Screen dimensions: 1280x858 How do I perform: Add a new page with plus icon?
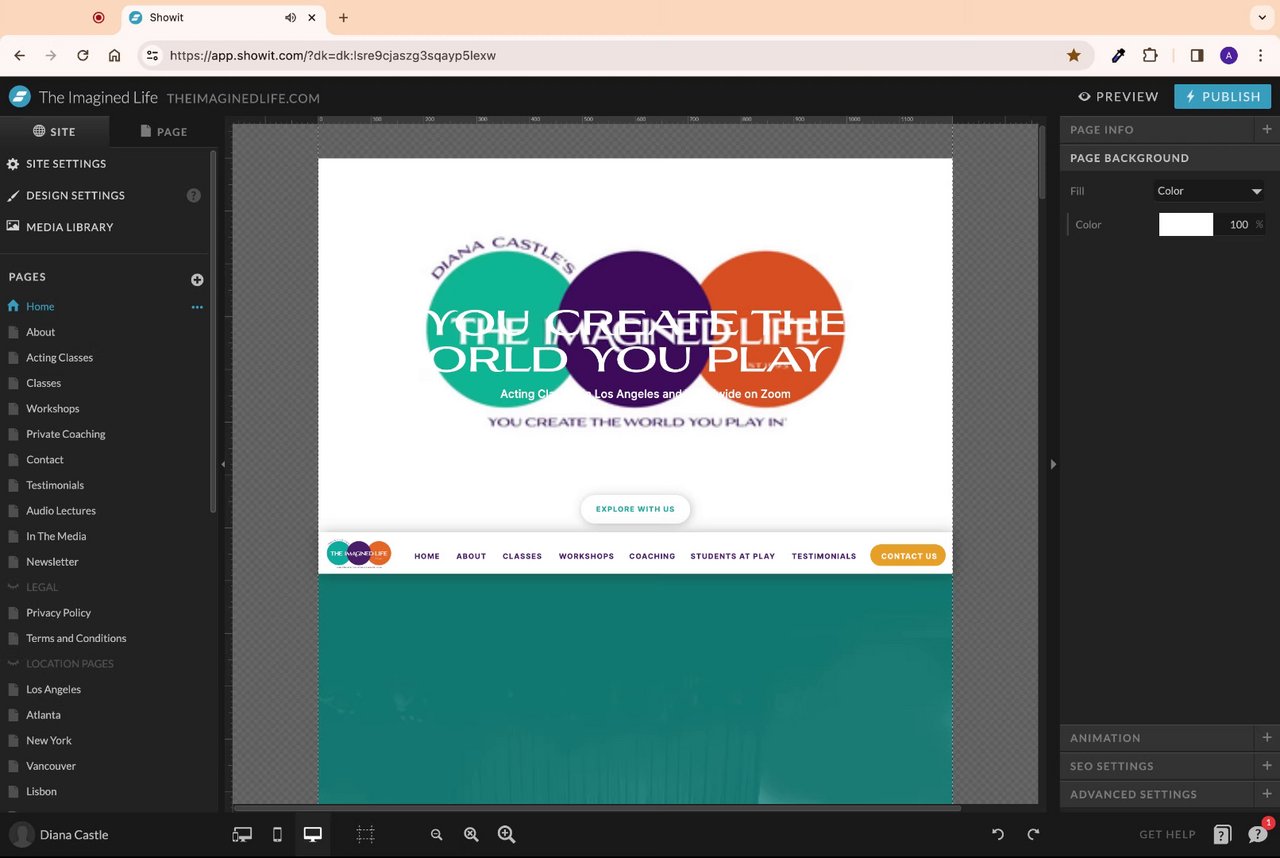[x=197, y=280]
